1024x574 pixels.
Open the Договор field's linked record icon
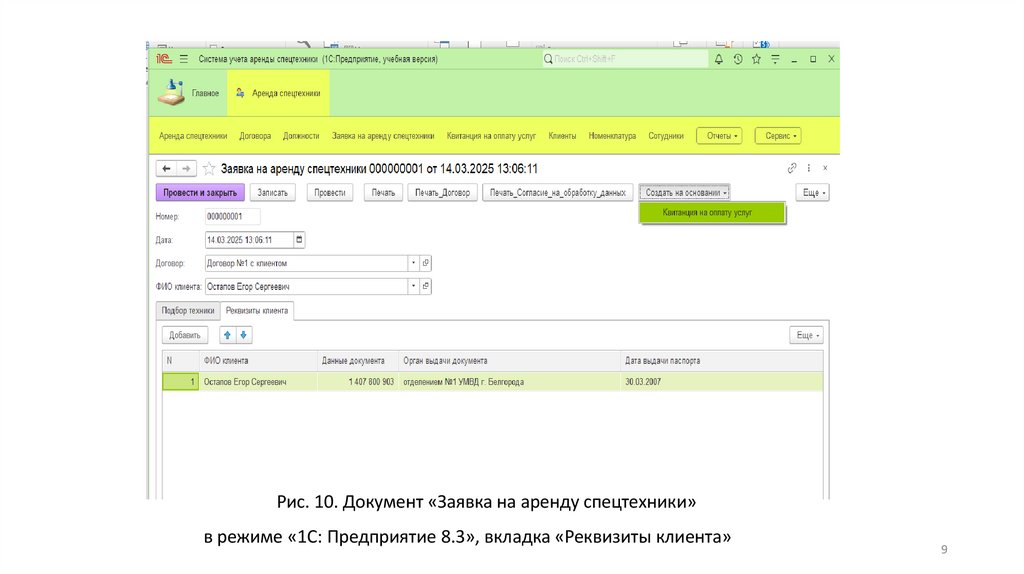point(426,263)
